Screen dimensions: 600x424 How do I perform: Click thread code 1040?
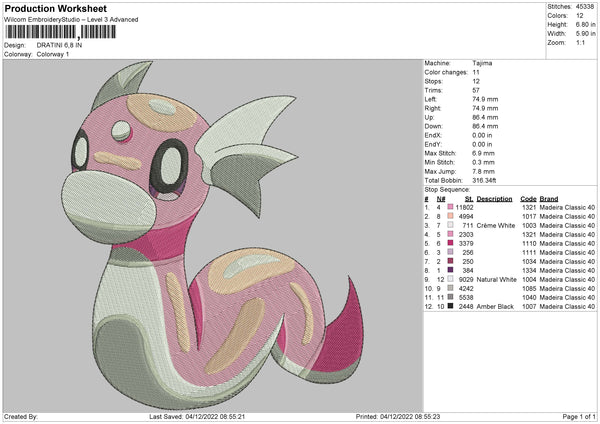point(529,297)
